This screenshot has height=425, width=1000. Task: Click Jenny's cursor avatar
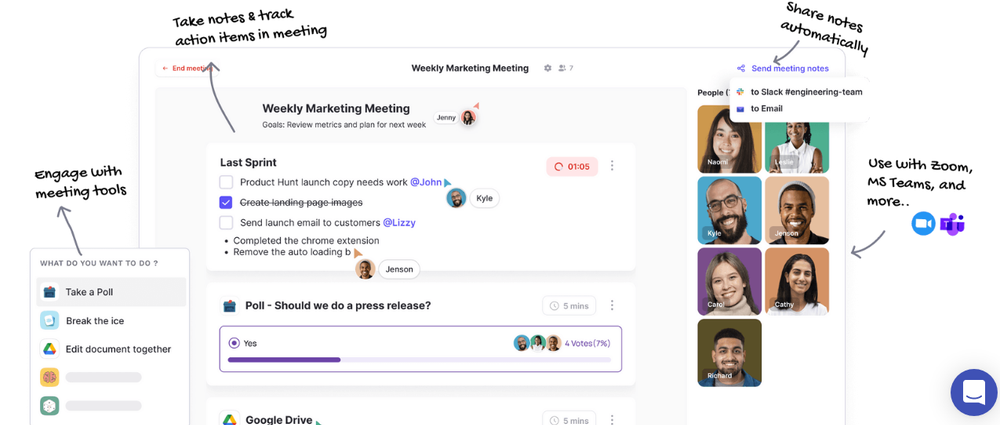click(x=469, y=117)
